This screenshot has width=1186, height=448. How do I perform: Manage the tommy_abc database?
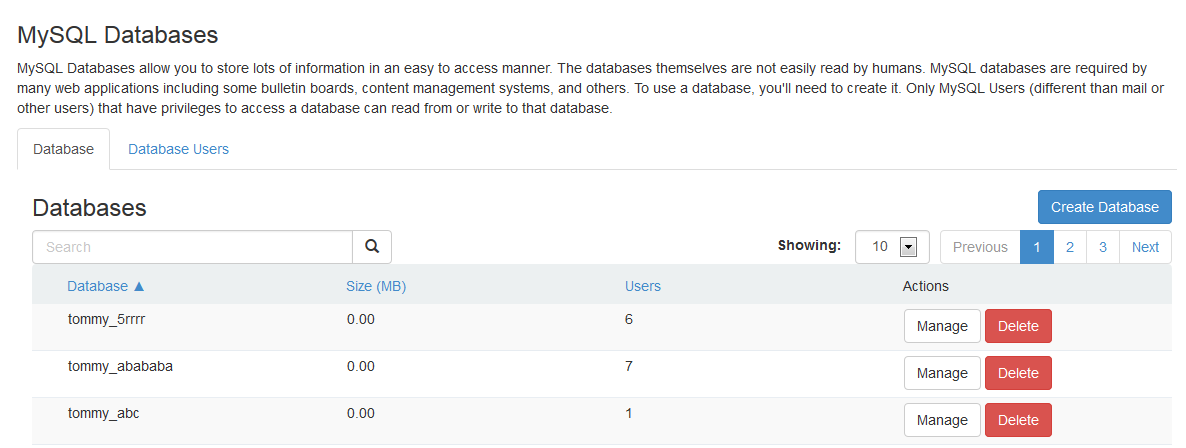click(942, 420)
